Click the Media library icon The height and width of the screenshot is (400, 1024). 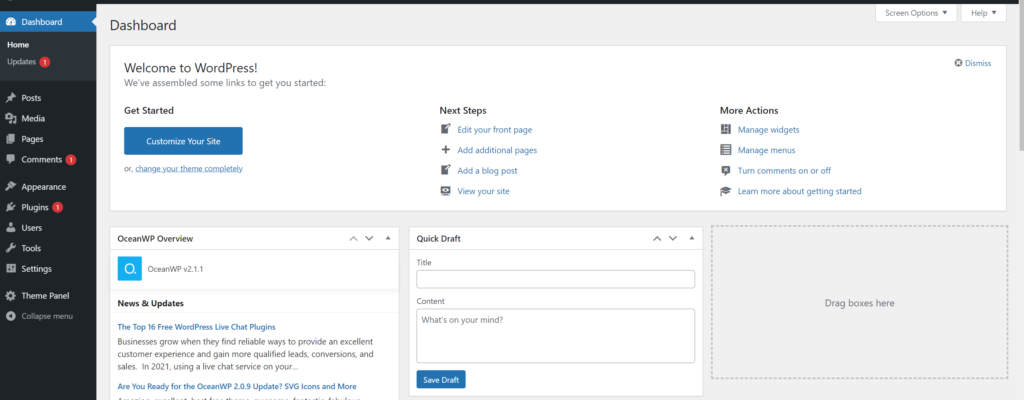[10, 118]
